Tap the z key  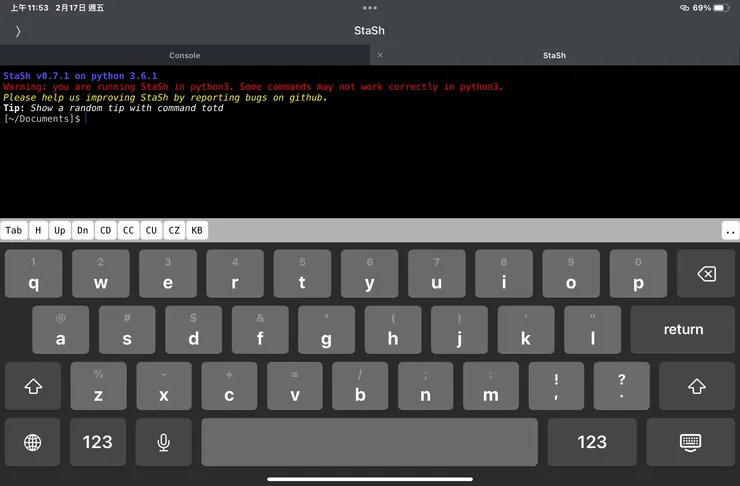[x=98, y=386]
